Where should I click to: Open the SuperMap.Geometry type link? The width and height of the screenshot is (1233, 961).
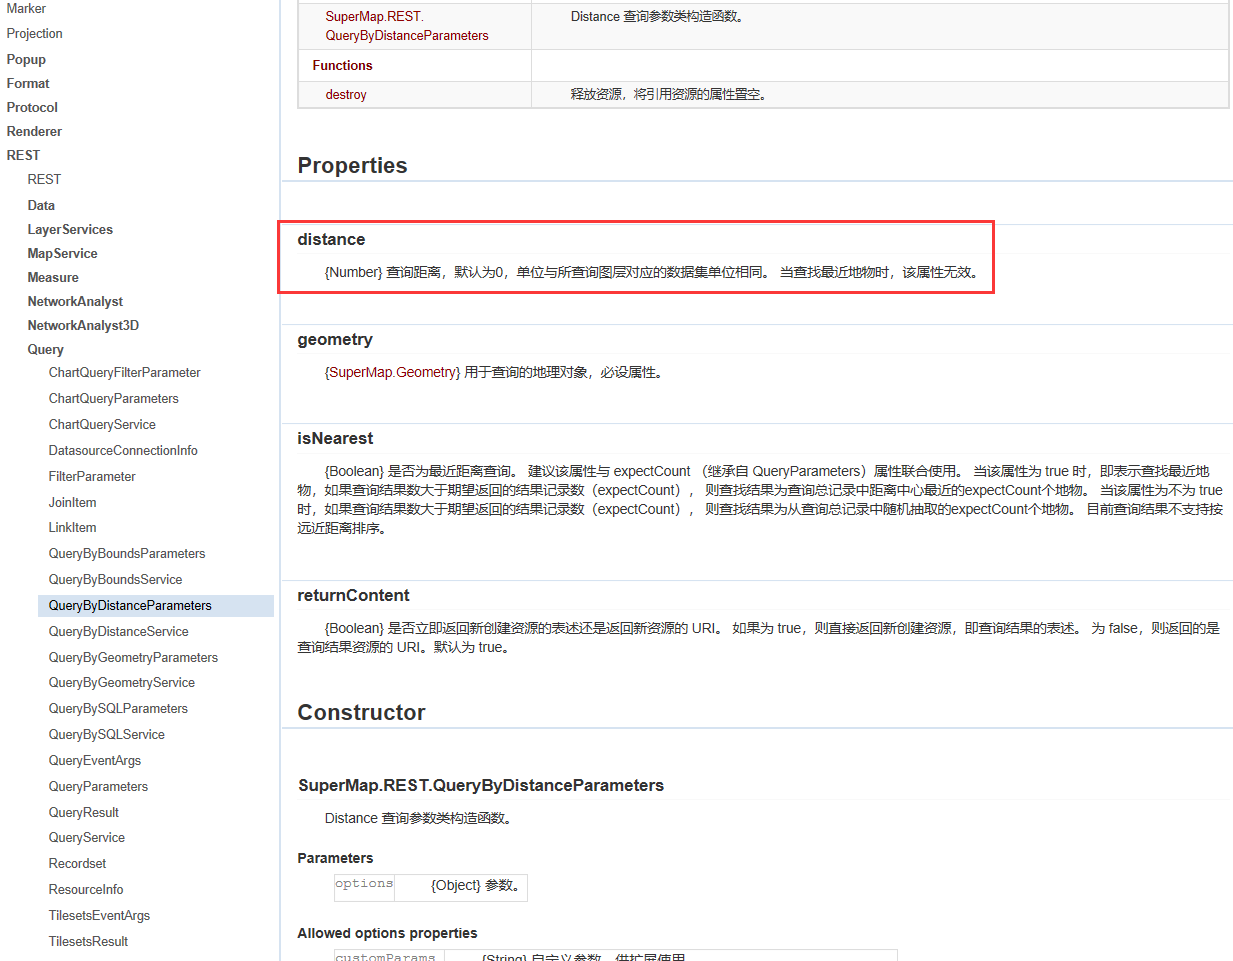point(392,372)
